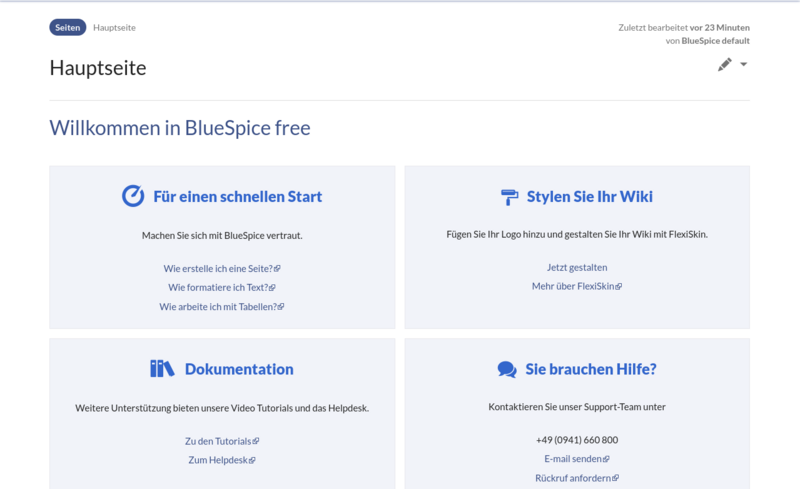Click the speedometer quick start icon
Viewport: 800px width, 489px height.
(x=133, y=196)
